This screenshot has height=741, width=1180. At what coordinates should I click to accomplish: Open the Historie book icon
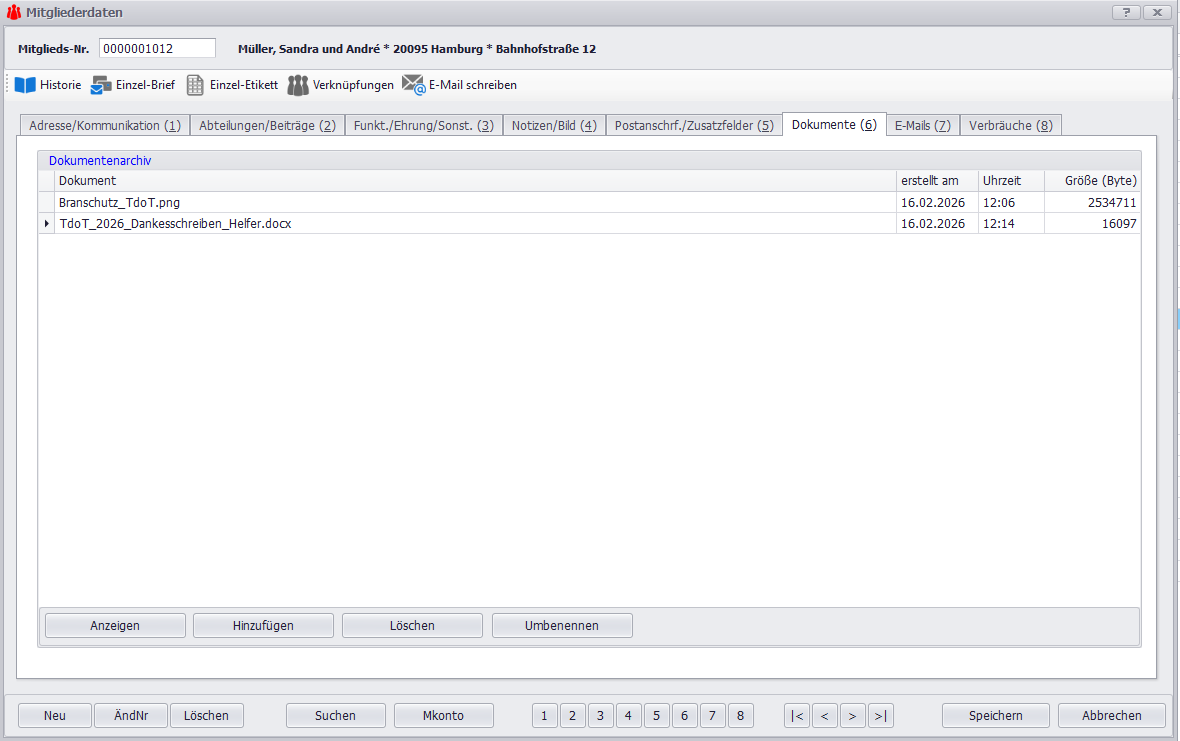pyautogui.click(x=25, y=85)
